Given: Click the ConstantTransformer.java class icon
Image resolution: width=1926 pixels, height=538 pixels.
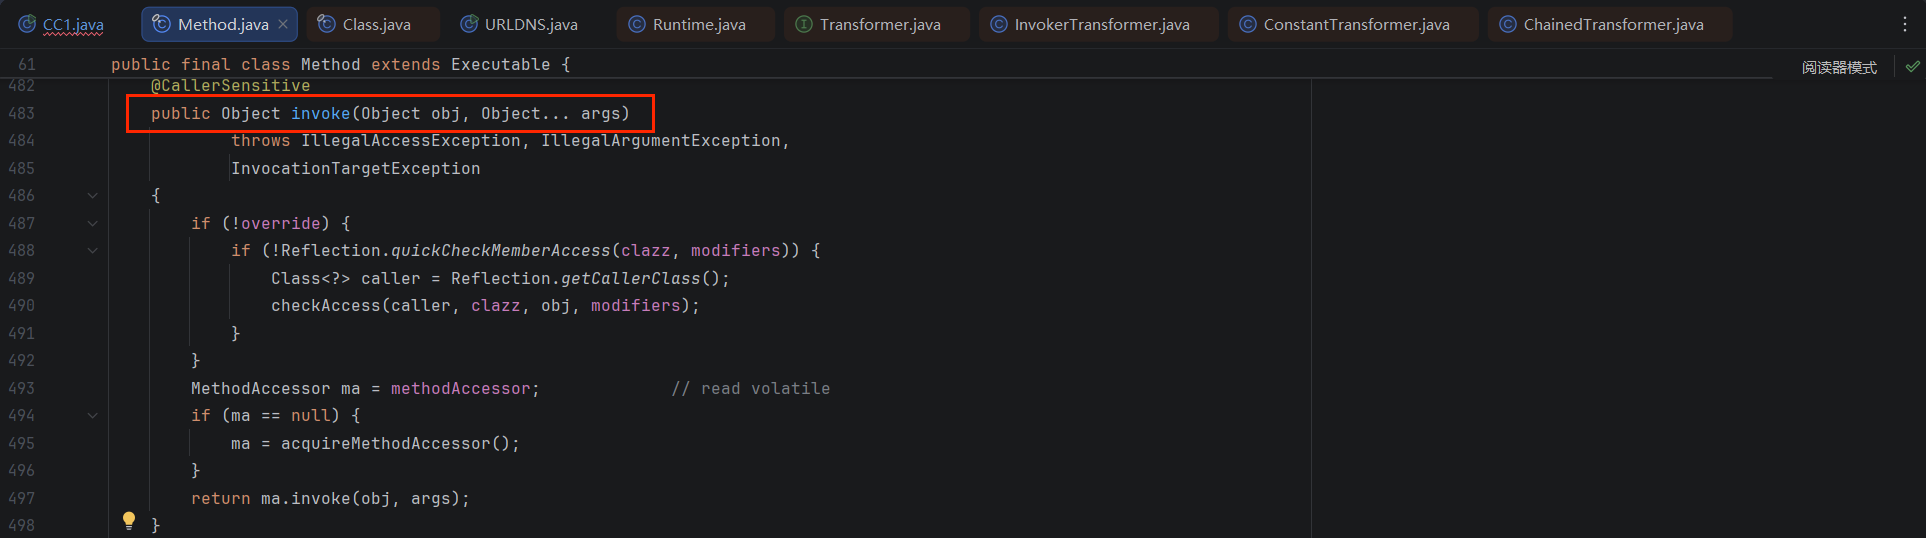Looking at the screenshot, I should pyautogui.click(x=1247, y=24).
